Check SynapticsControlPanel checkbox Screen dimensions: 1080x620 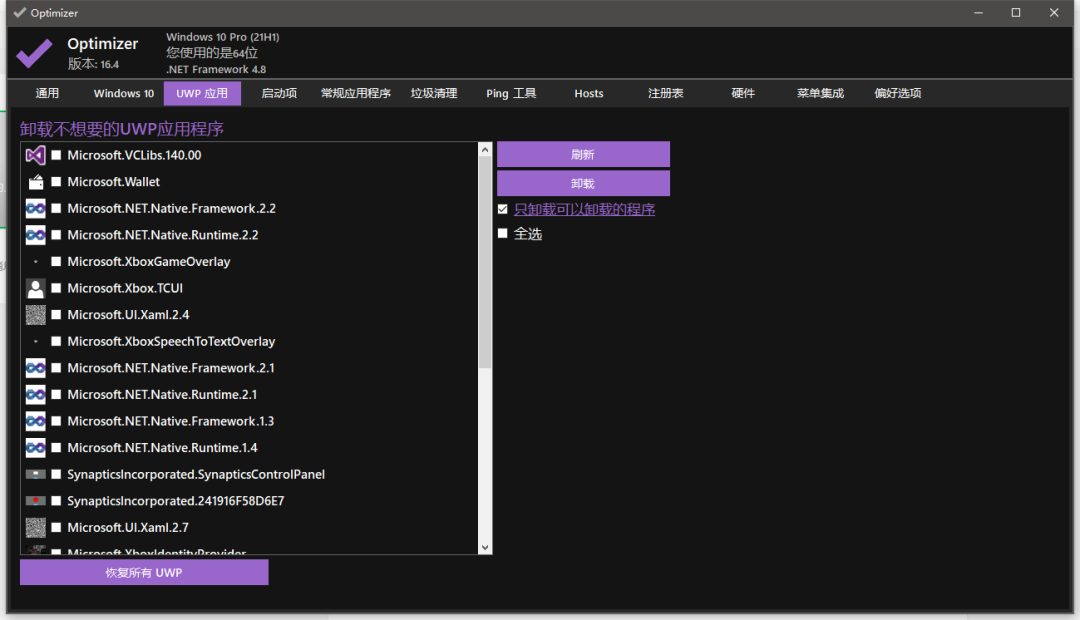[x=56, y=474]
